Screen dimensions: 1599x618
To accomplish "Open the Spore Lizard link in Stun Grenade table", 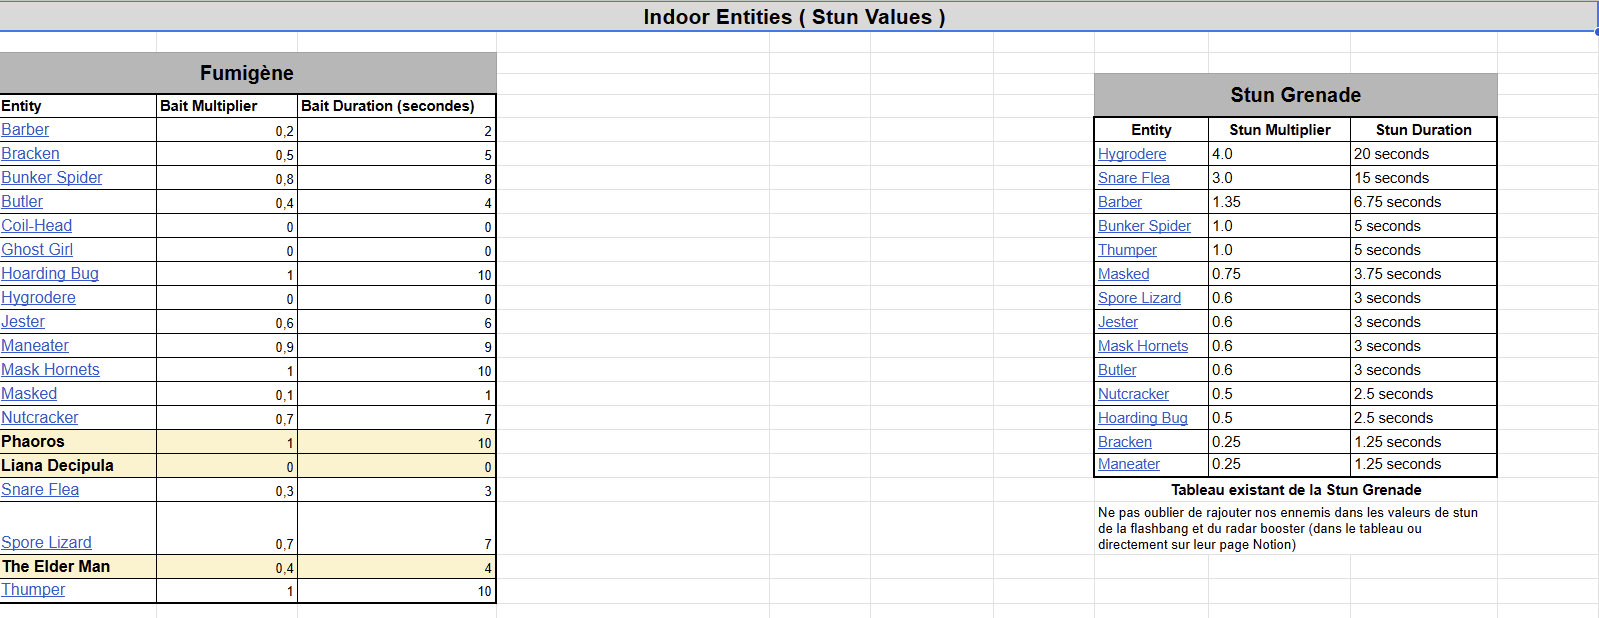I will coord(1139,298).
